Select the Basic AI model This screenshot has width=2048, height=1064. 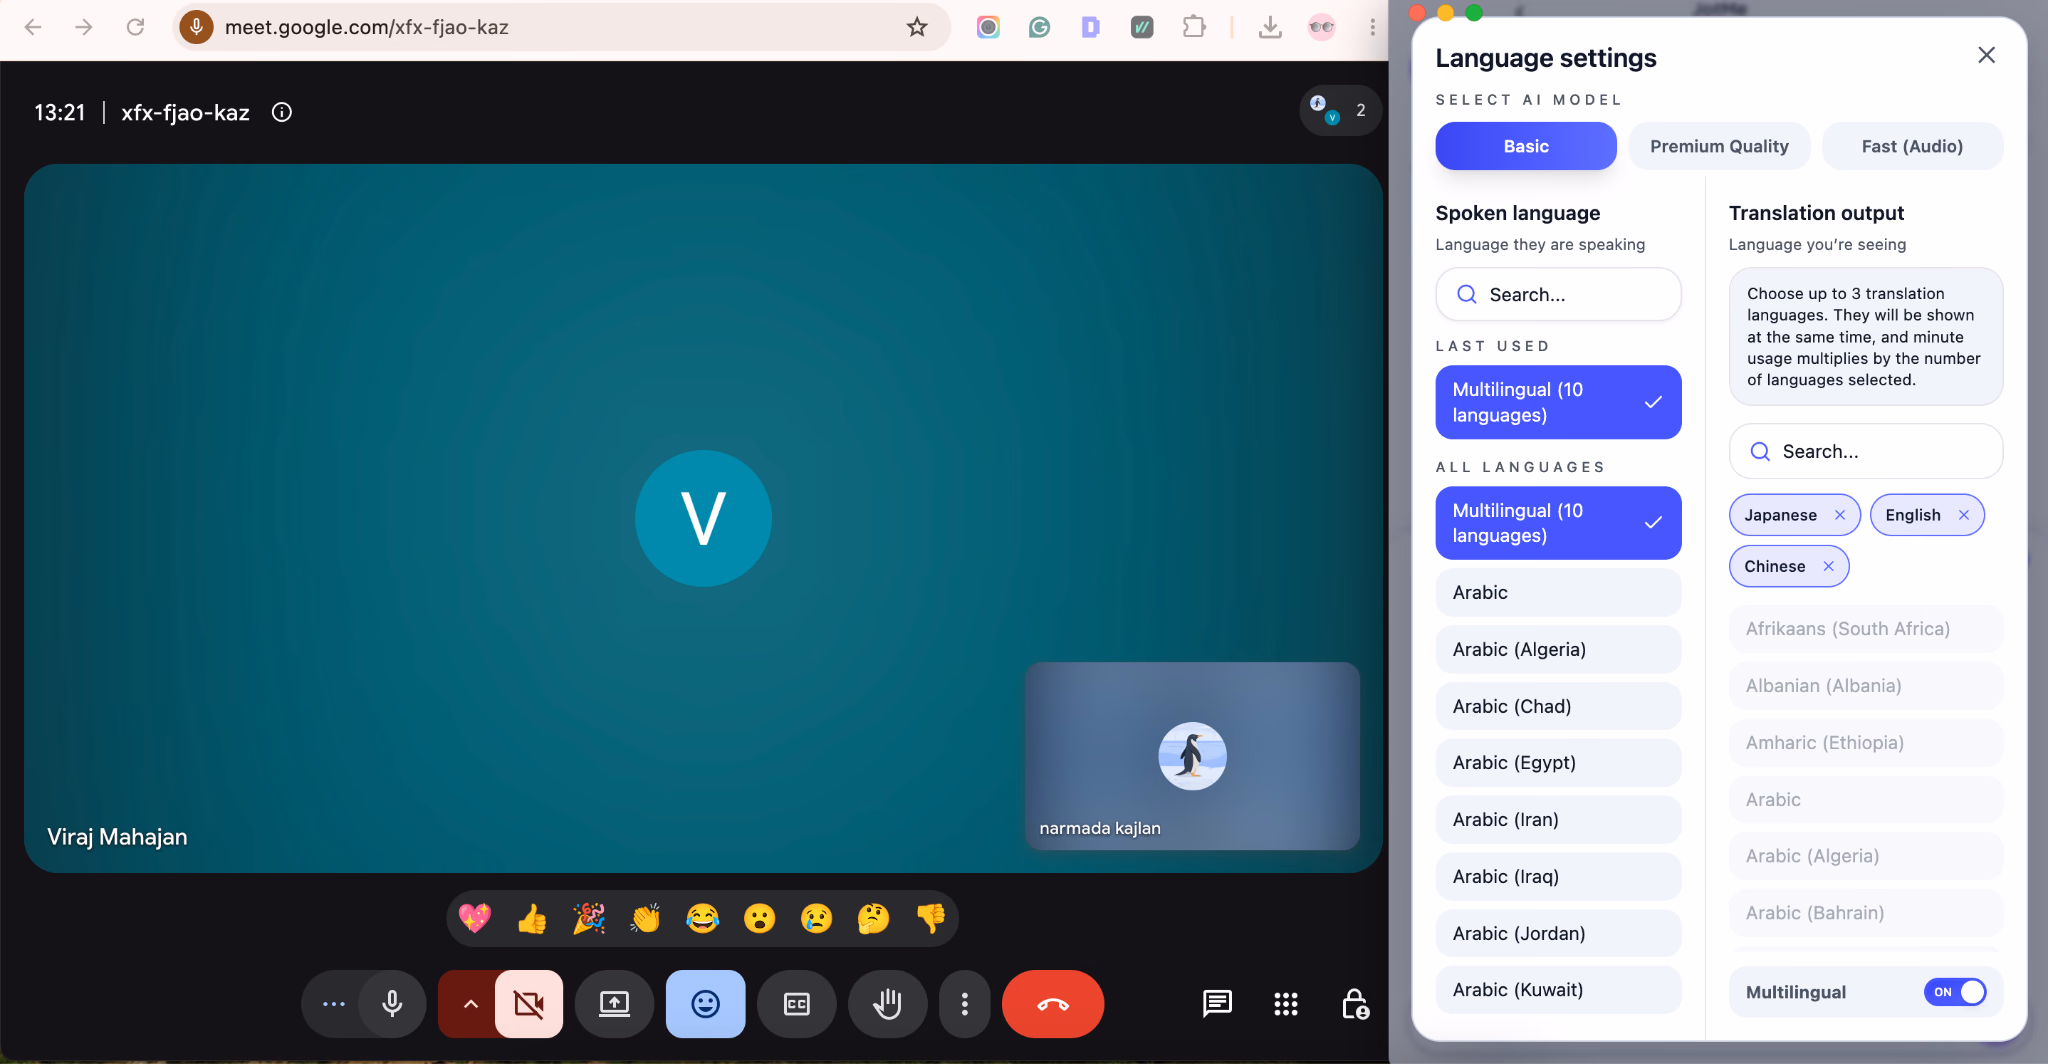pos(1526,146)
